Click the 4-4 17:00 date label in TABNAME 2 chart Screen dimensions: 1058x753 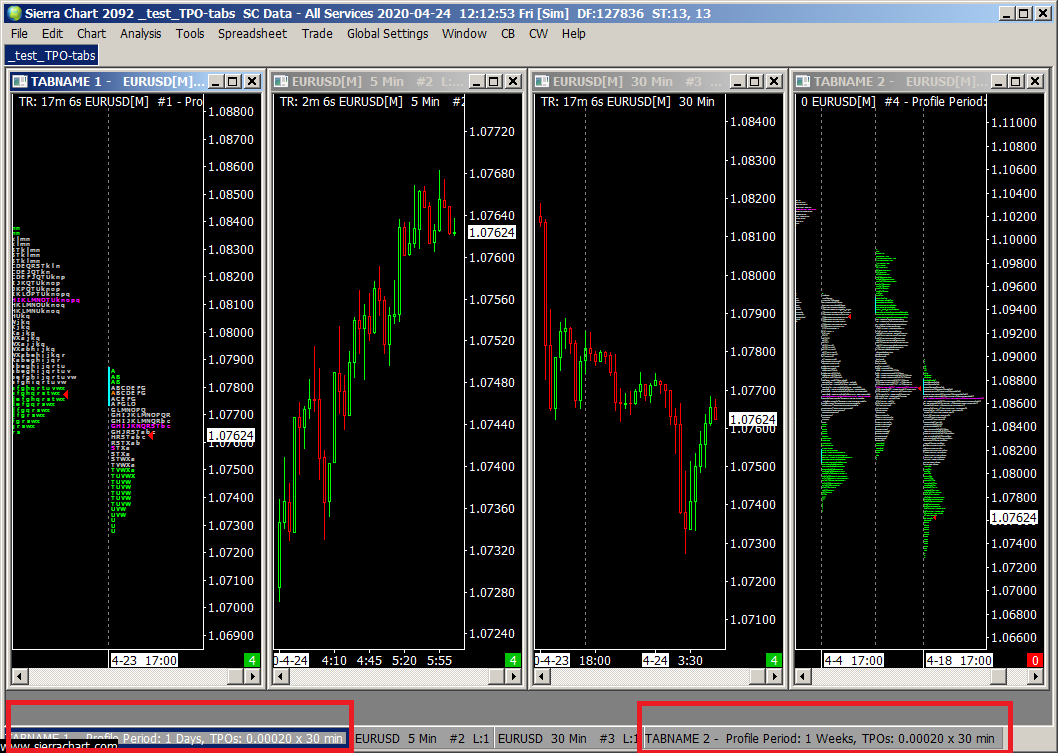coord(853,660)
